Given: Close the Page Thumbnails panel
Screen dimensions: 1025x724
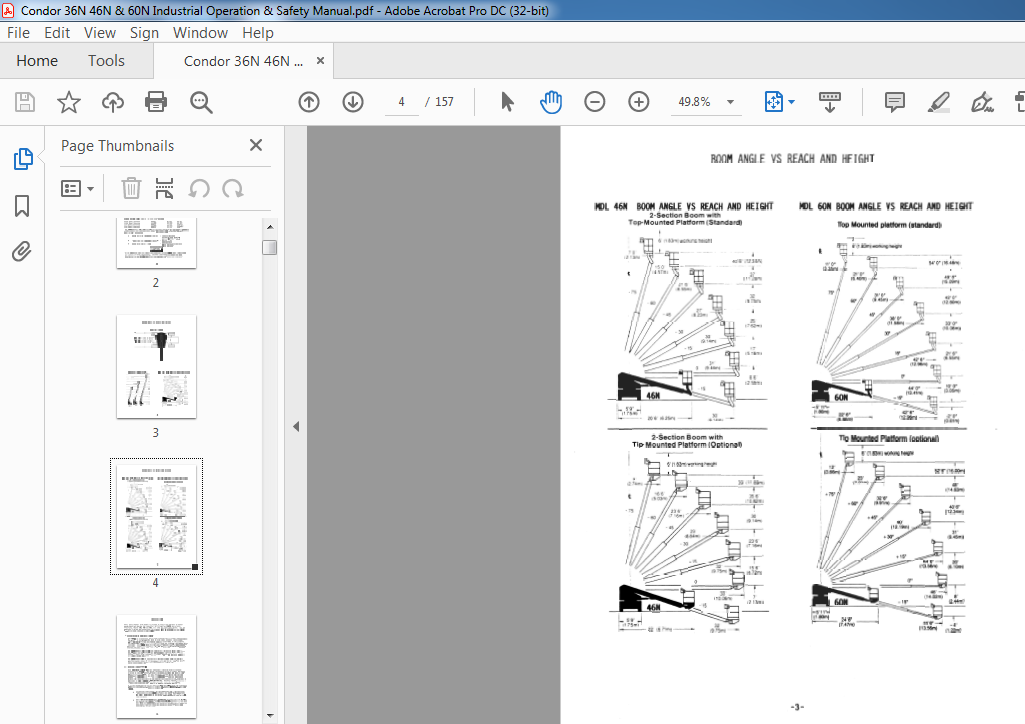Looking at the screenshot, I should point(256,145).
